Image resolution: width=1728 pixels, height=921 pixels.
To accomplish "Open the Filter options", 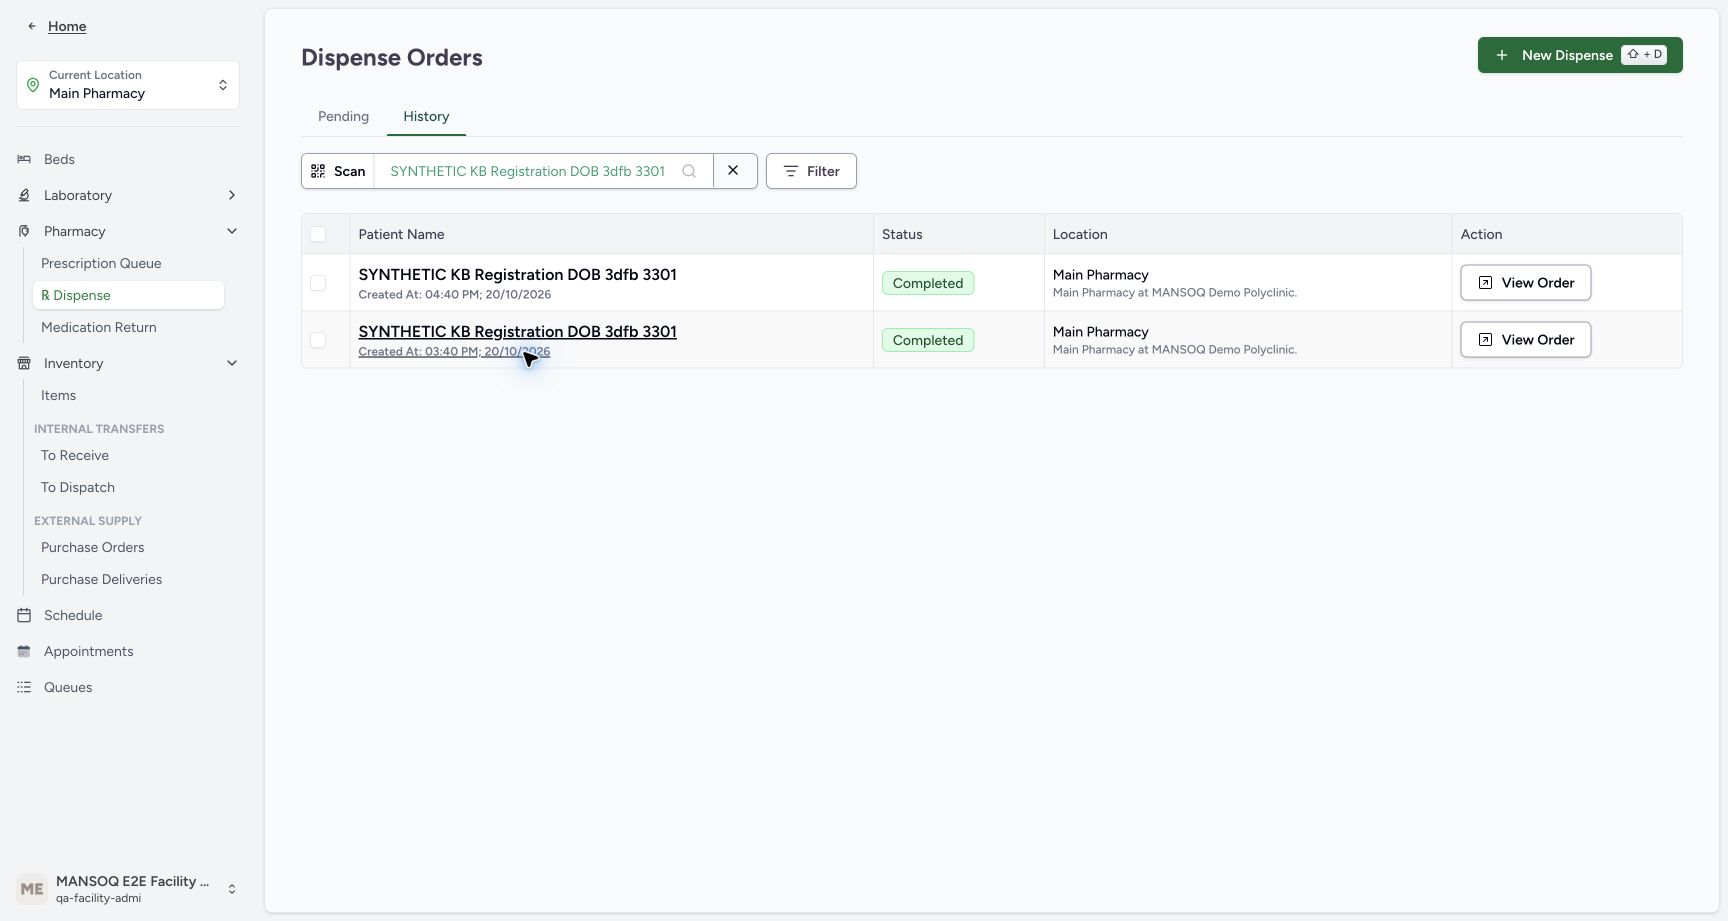I will pyautogui.click(x=811, y=171).
